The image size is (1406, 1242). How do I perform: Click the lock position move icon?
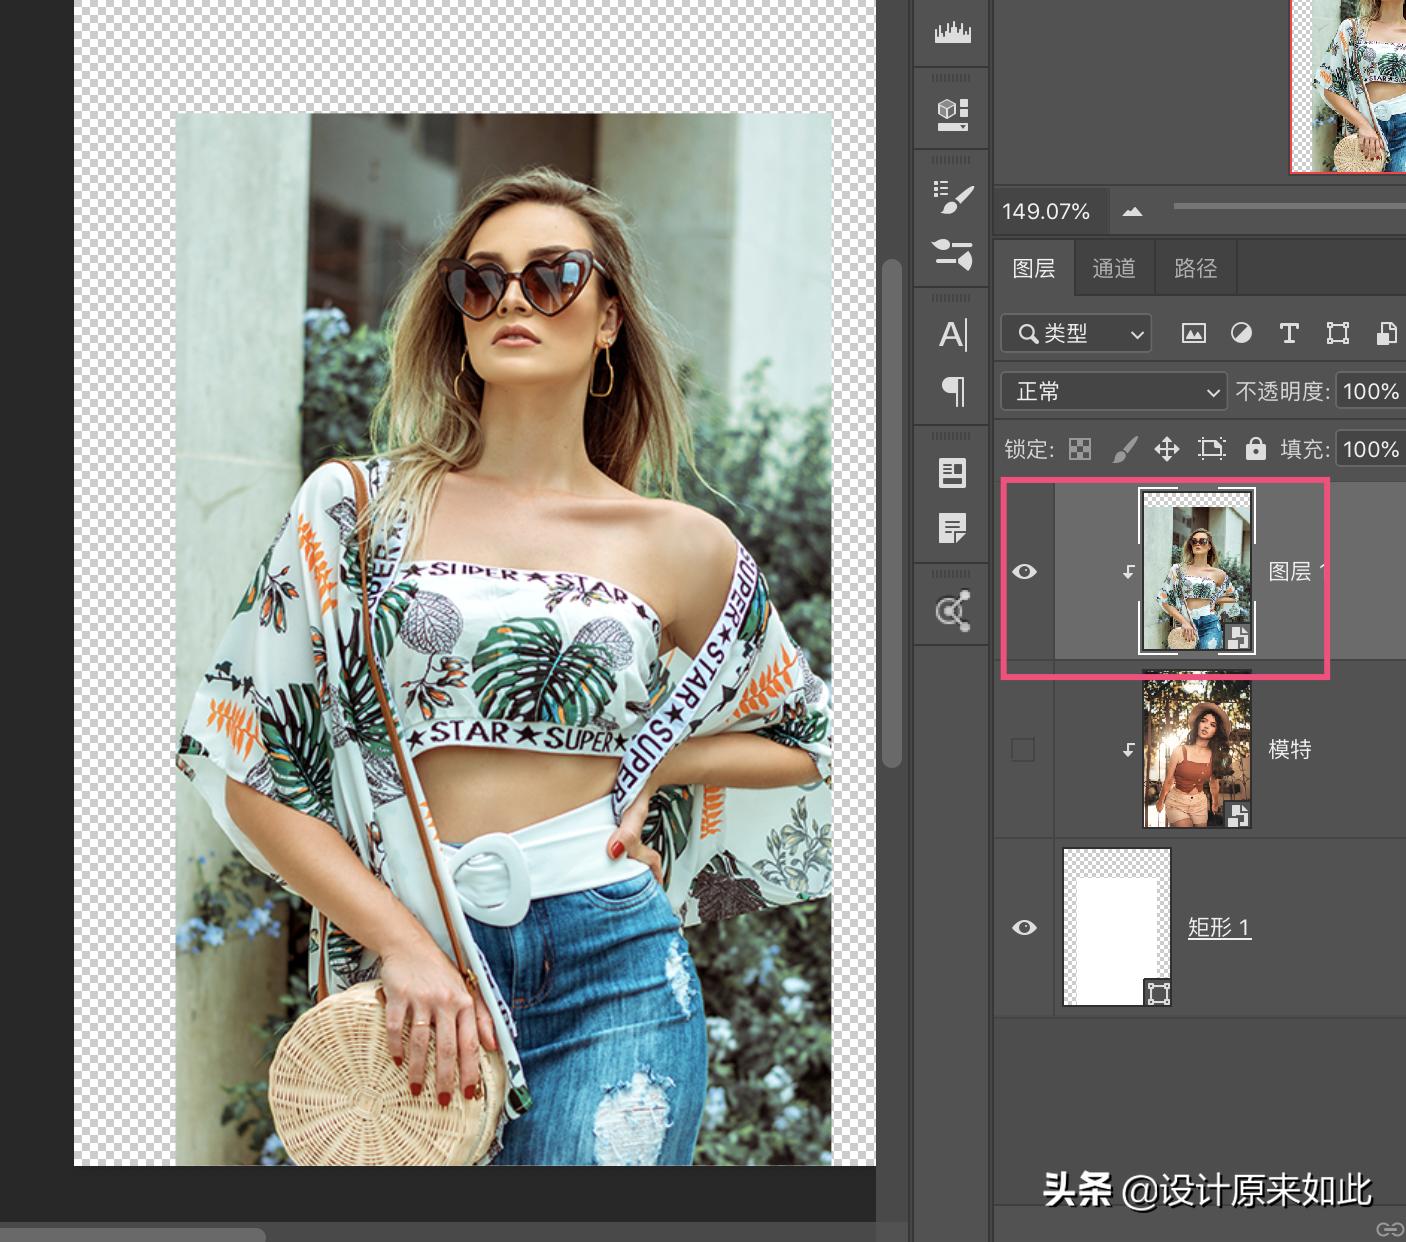point(1166,449)
